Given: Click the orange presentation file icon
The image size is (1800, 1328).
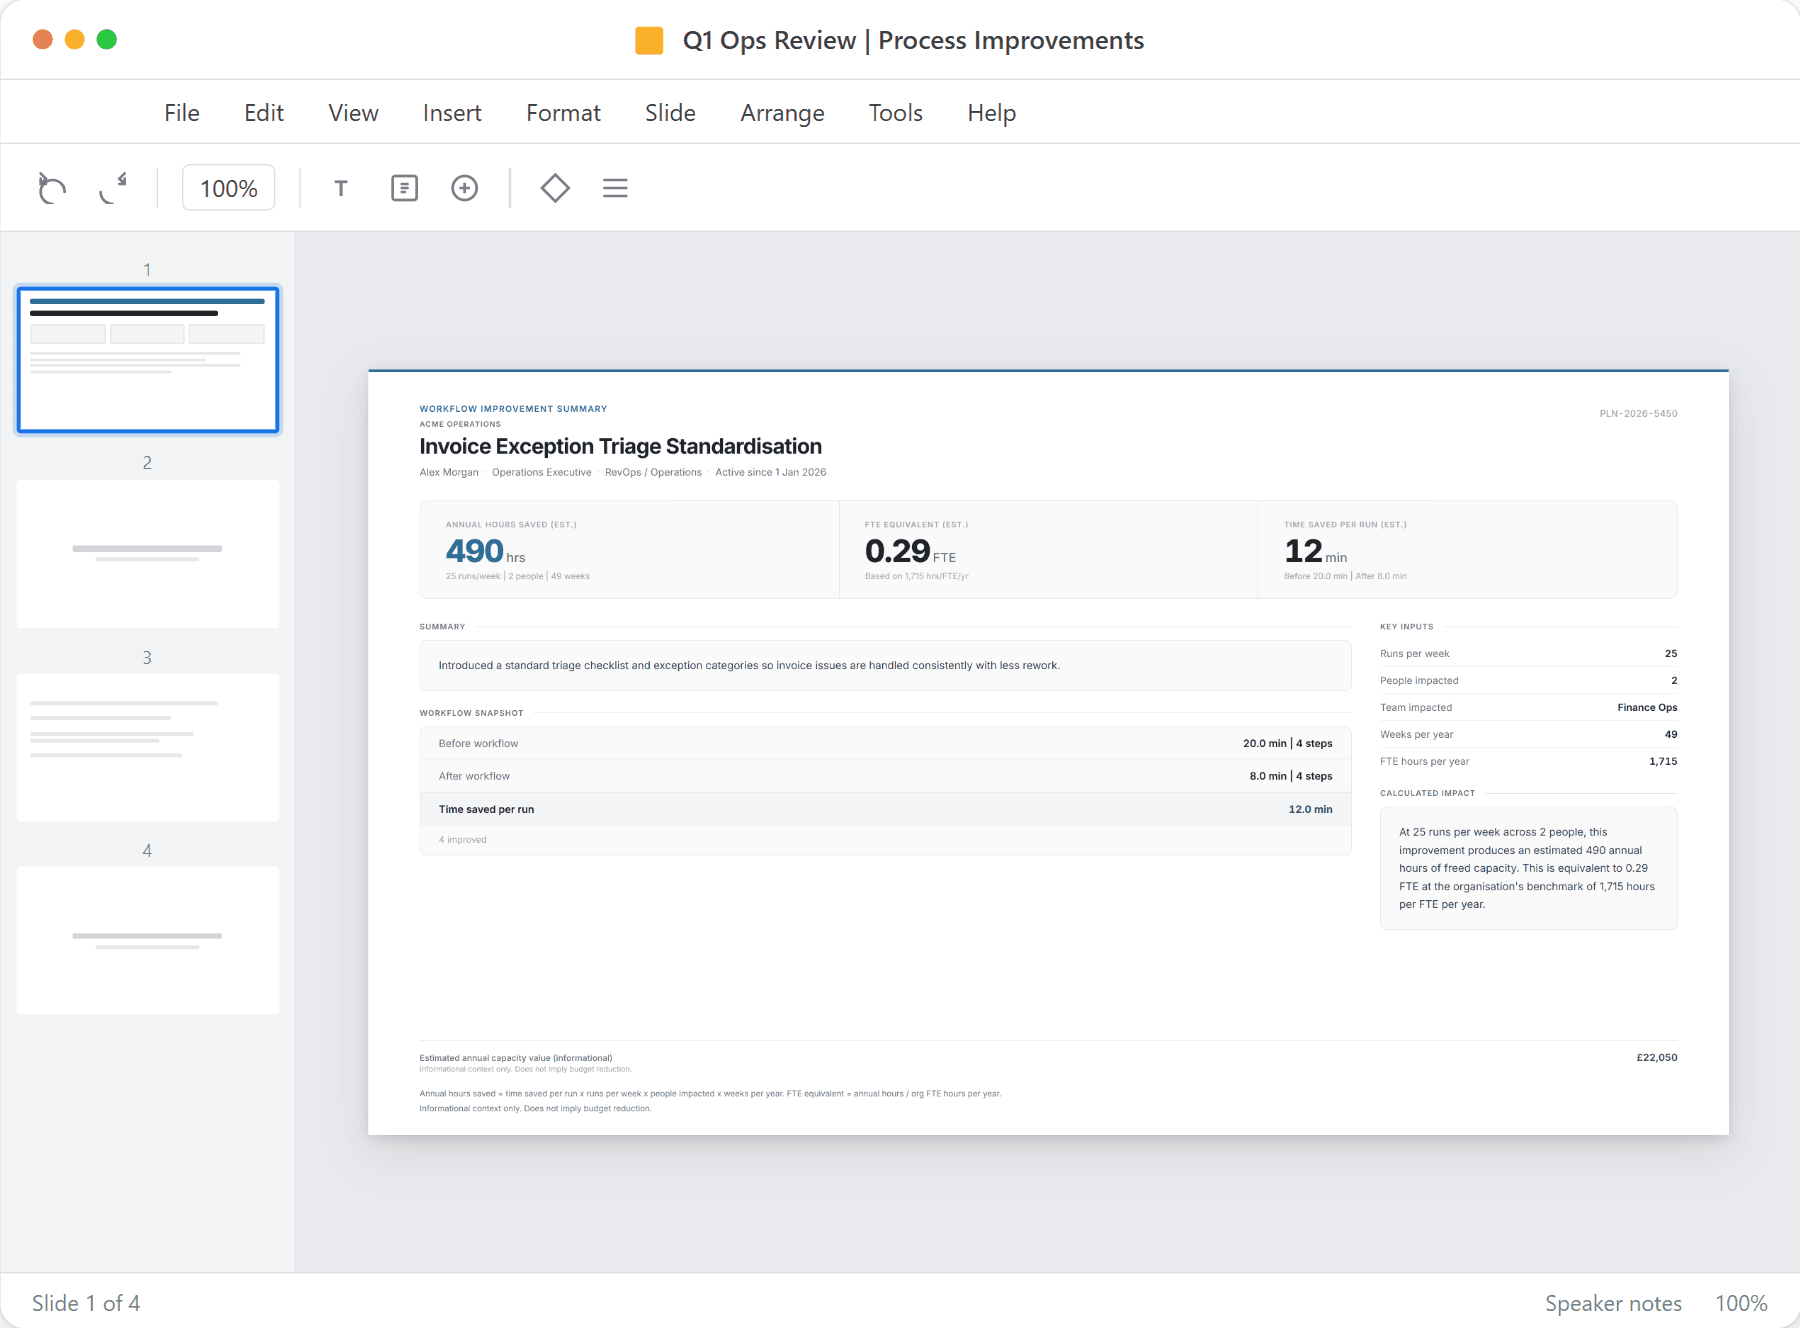Looking at the screenshot, I should [649, 41].
